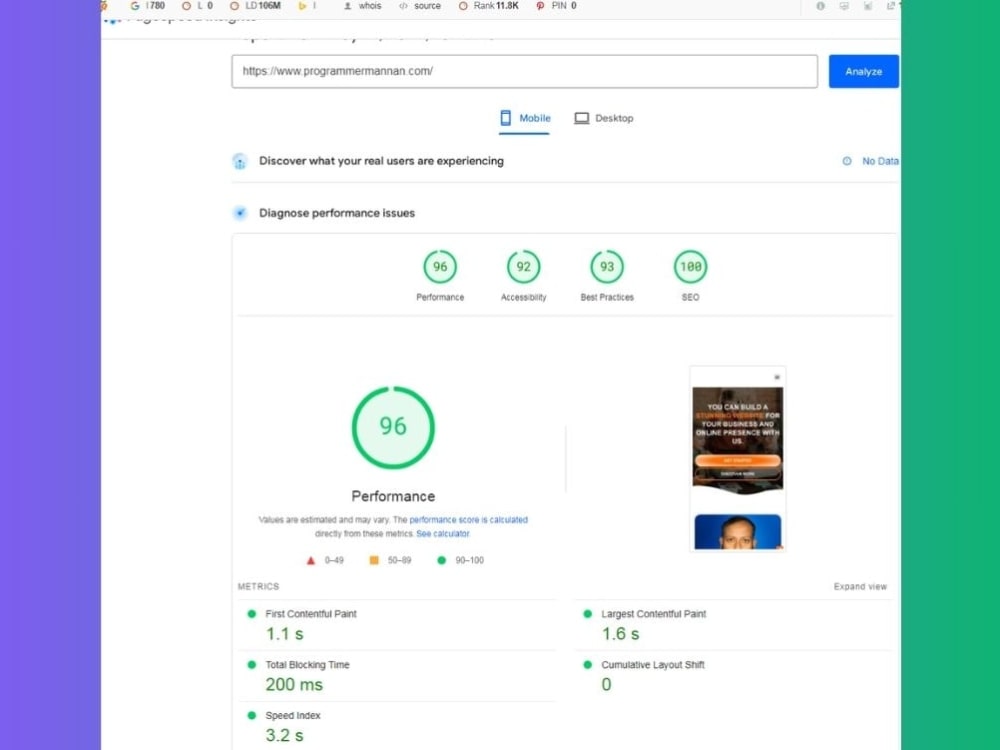This screenshot has height=750, width=1000.
Task: Click the Bing icon in toolbar
Action: coord(302,6)
